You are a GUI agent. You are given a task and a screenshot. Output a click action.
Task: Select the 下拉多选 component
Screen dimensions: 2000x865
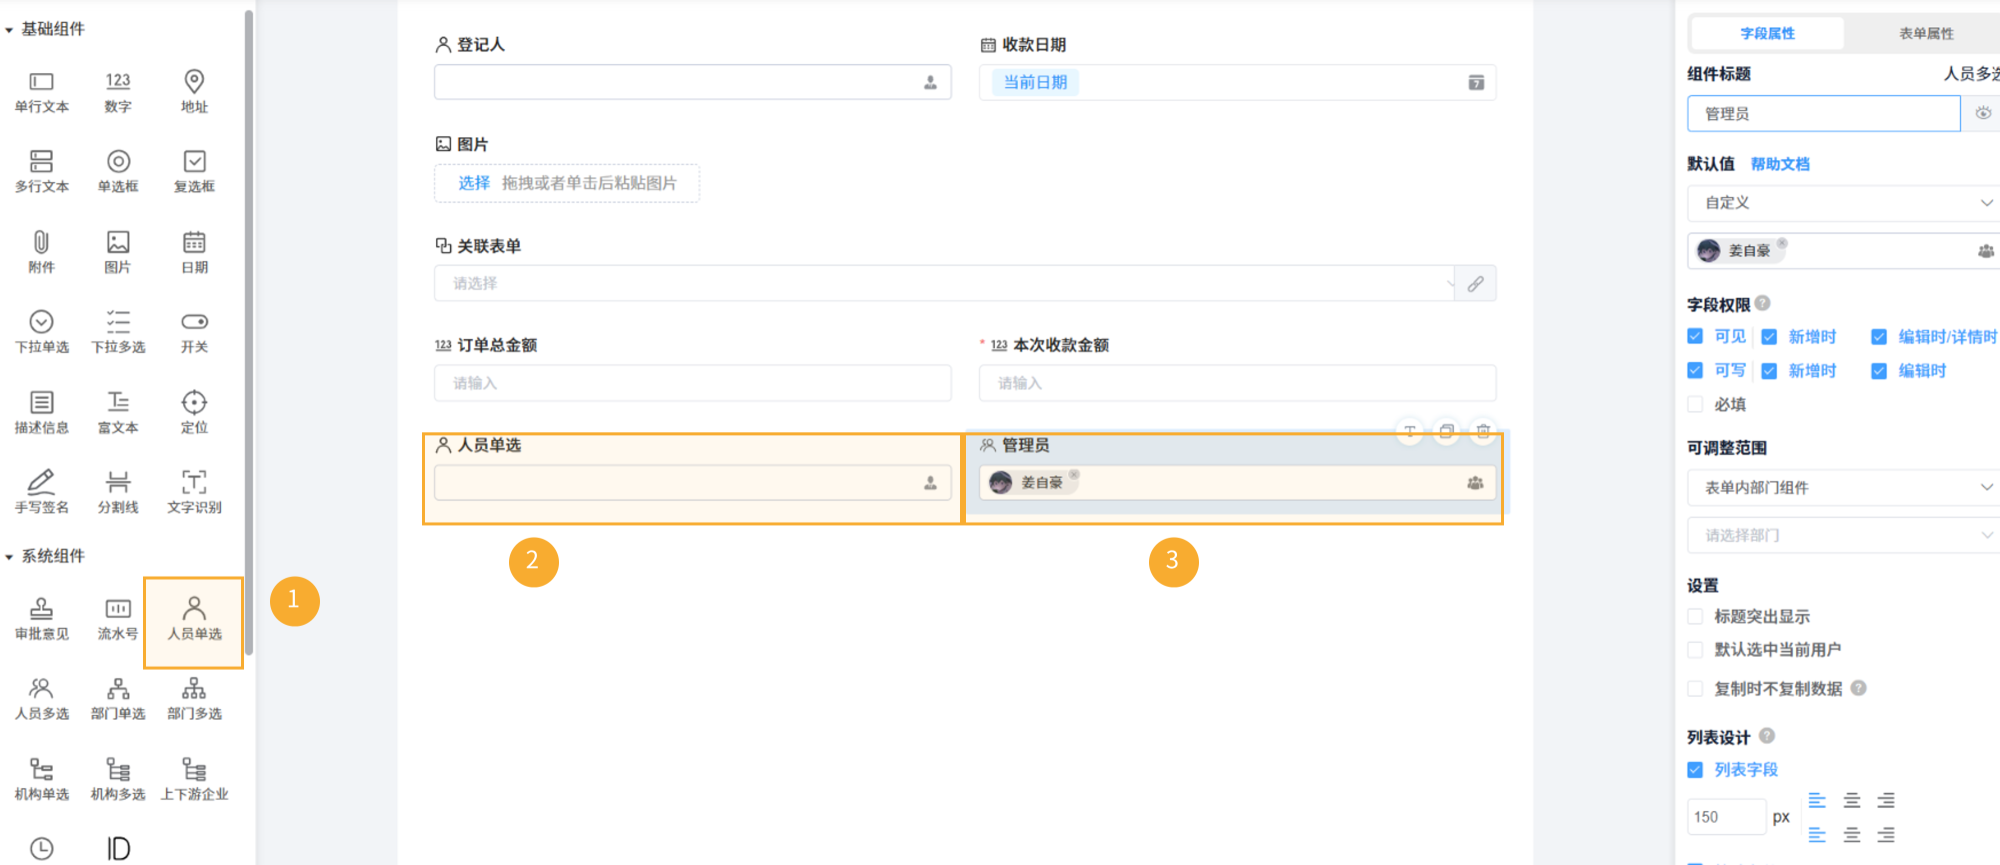point(118,333)
